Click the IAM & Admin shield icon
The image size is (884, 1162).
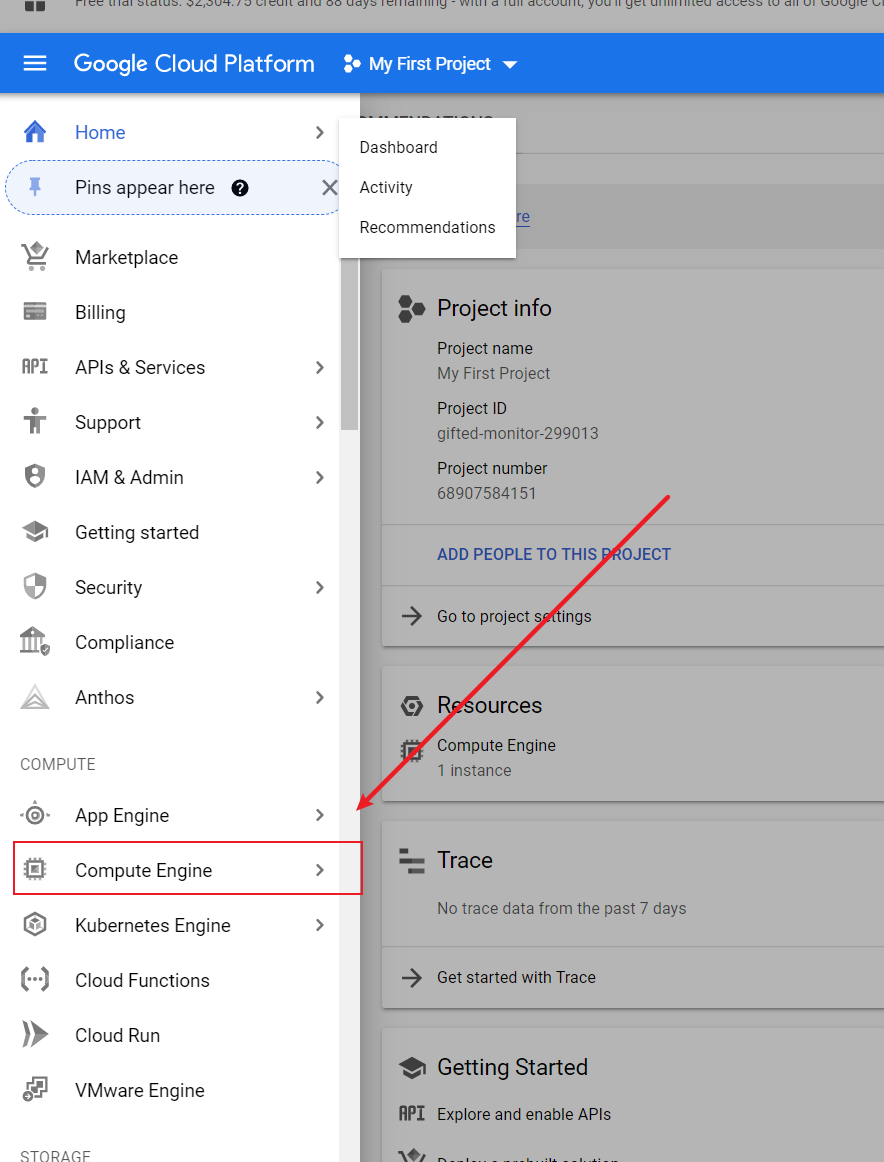coord(35,477)
